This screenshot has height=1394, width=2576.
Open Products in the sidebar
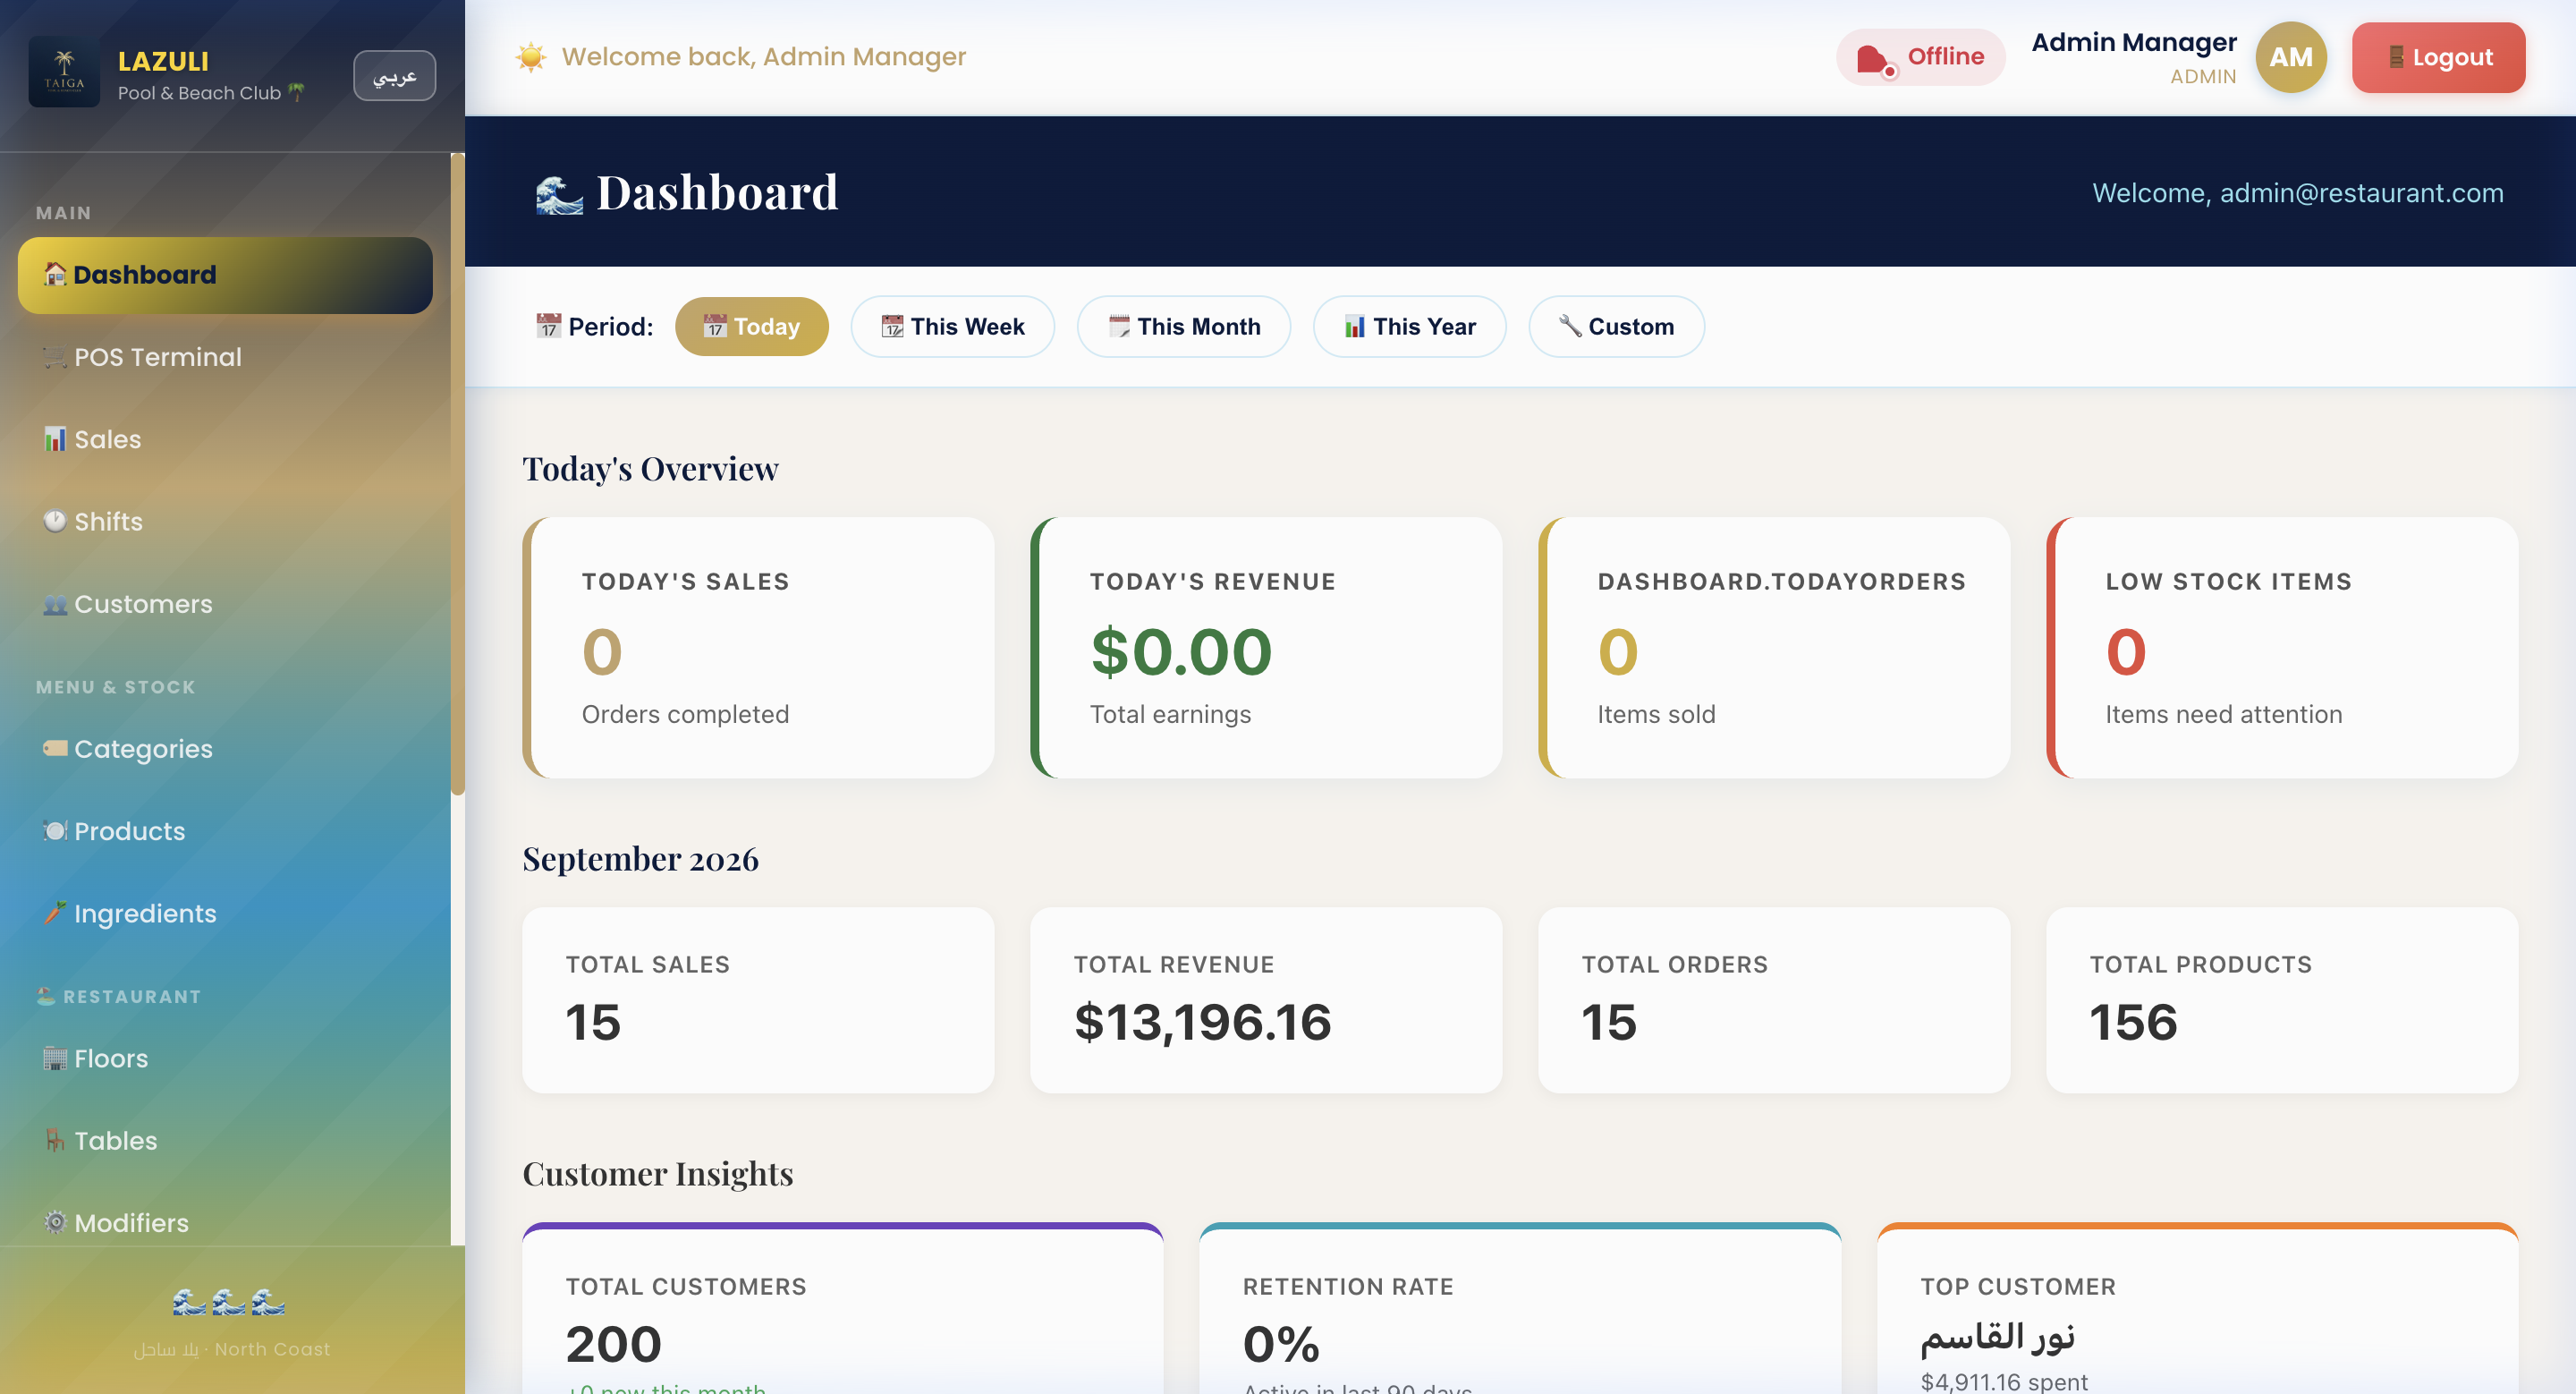[x=225, y=831]
